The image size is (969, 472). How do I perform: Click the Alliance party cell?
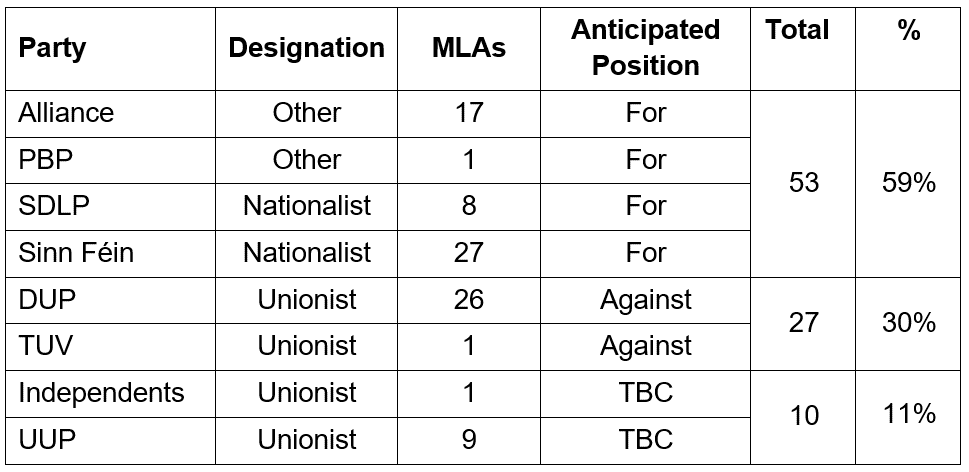click(x=66, y=113)
